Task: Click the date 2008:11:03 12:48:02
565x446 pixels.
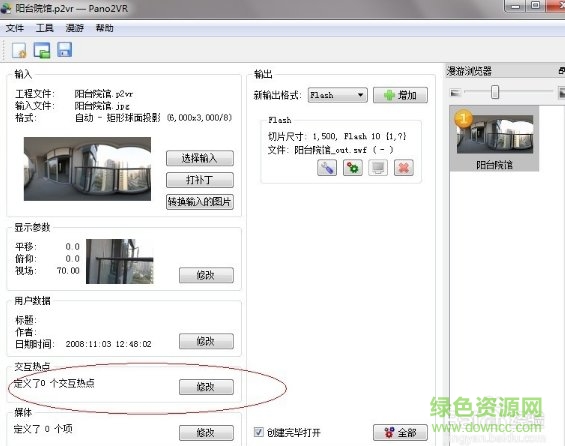Action: 108,344
